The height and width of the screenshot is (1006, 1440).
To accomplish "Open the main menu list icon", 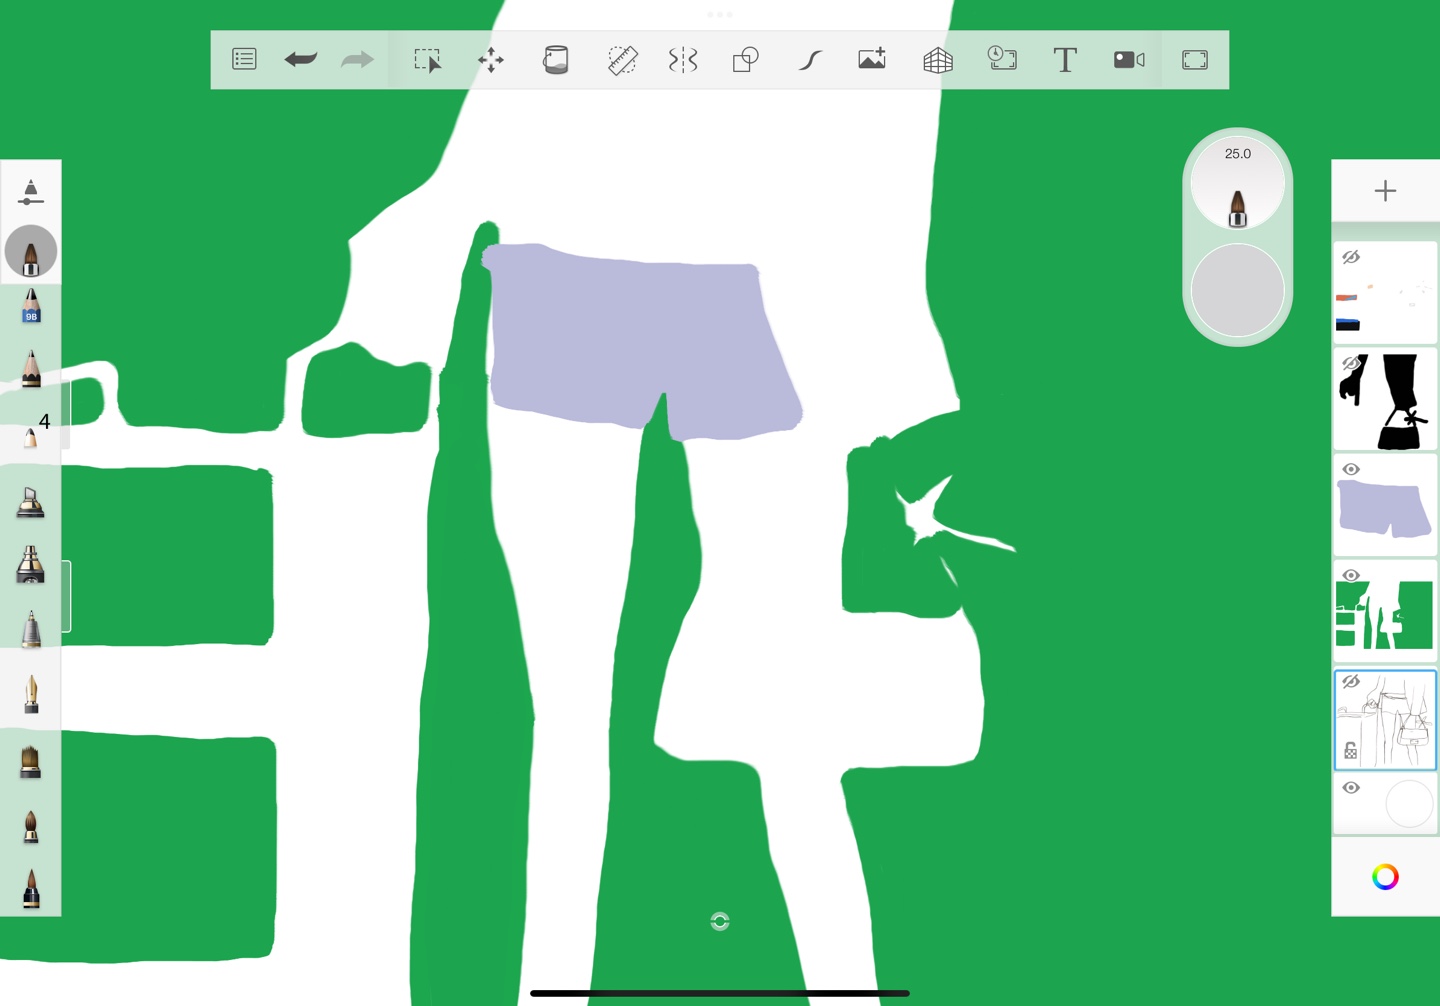I will 244,60.
